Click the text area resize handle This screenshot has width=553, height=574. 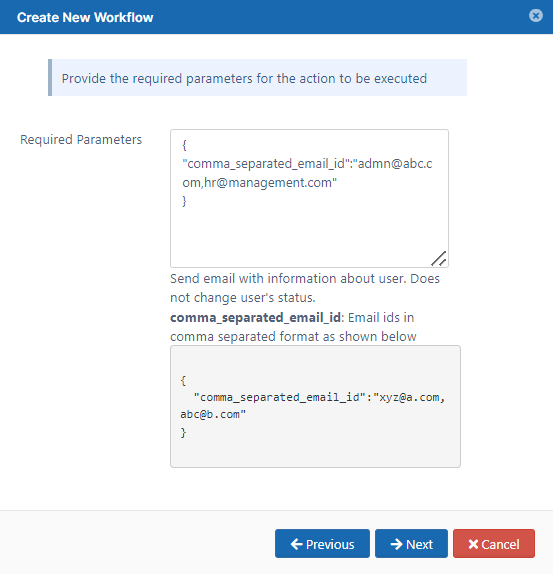(x=439, y=258)
